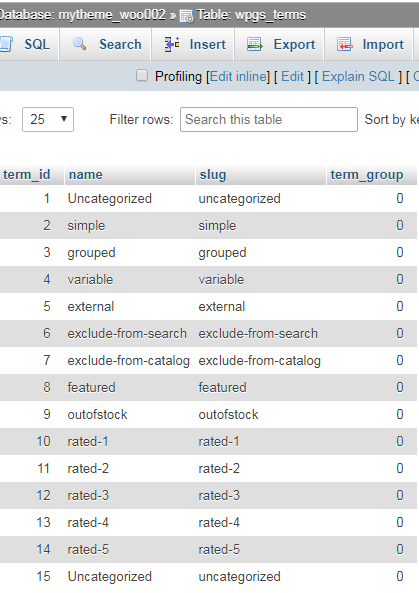Viewport: 419px width, 593px height.
Task: Click the name cell 'featured'
Action: coord(92,387)
